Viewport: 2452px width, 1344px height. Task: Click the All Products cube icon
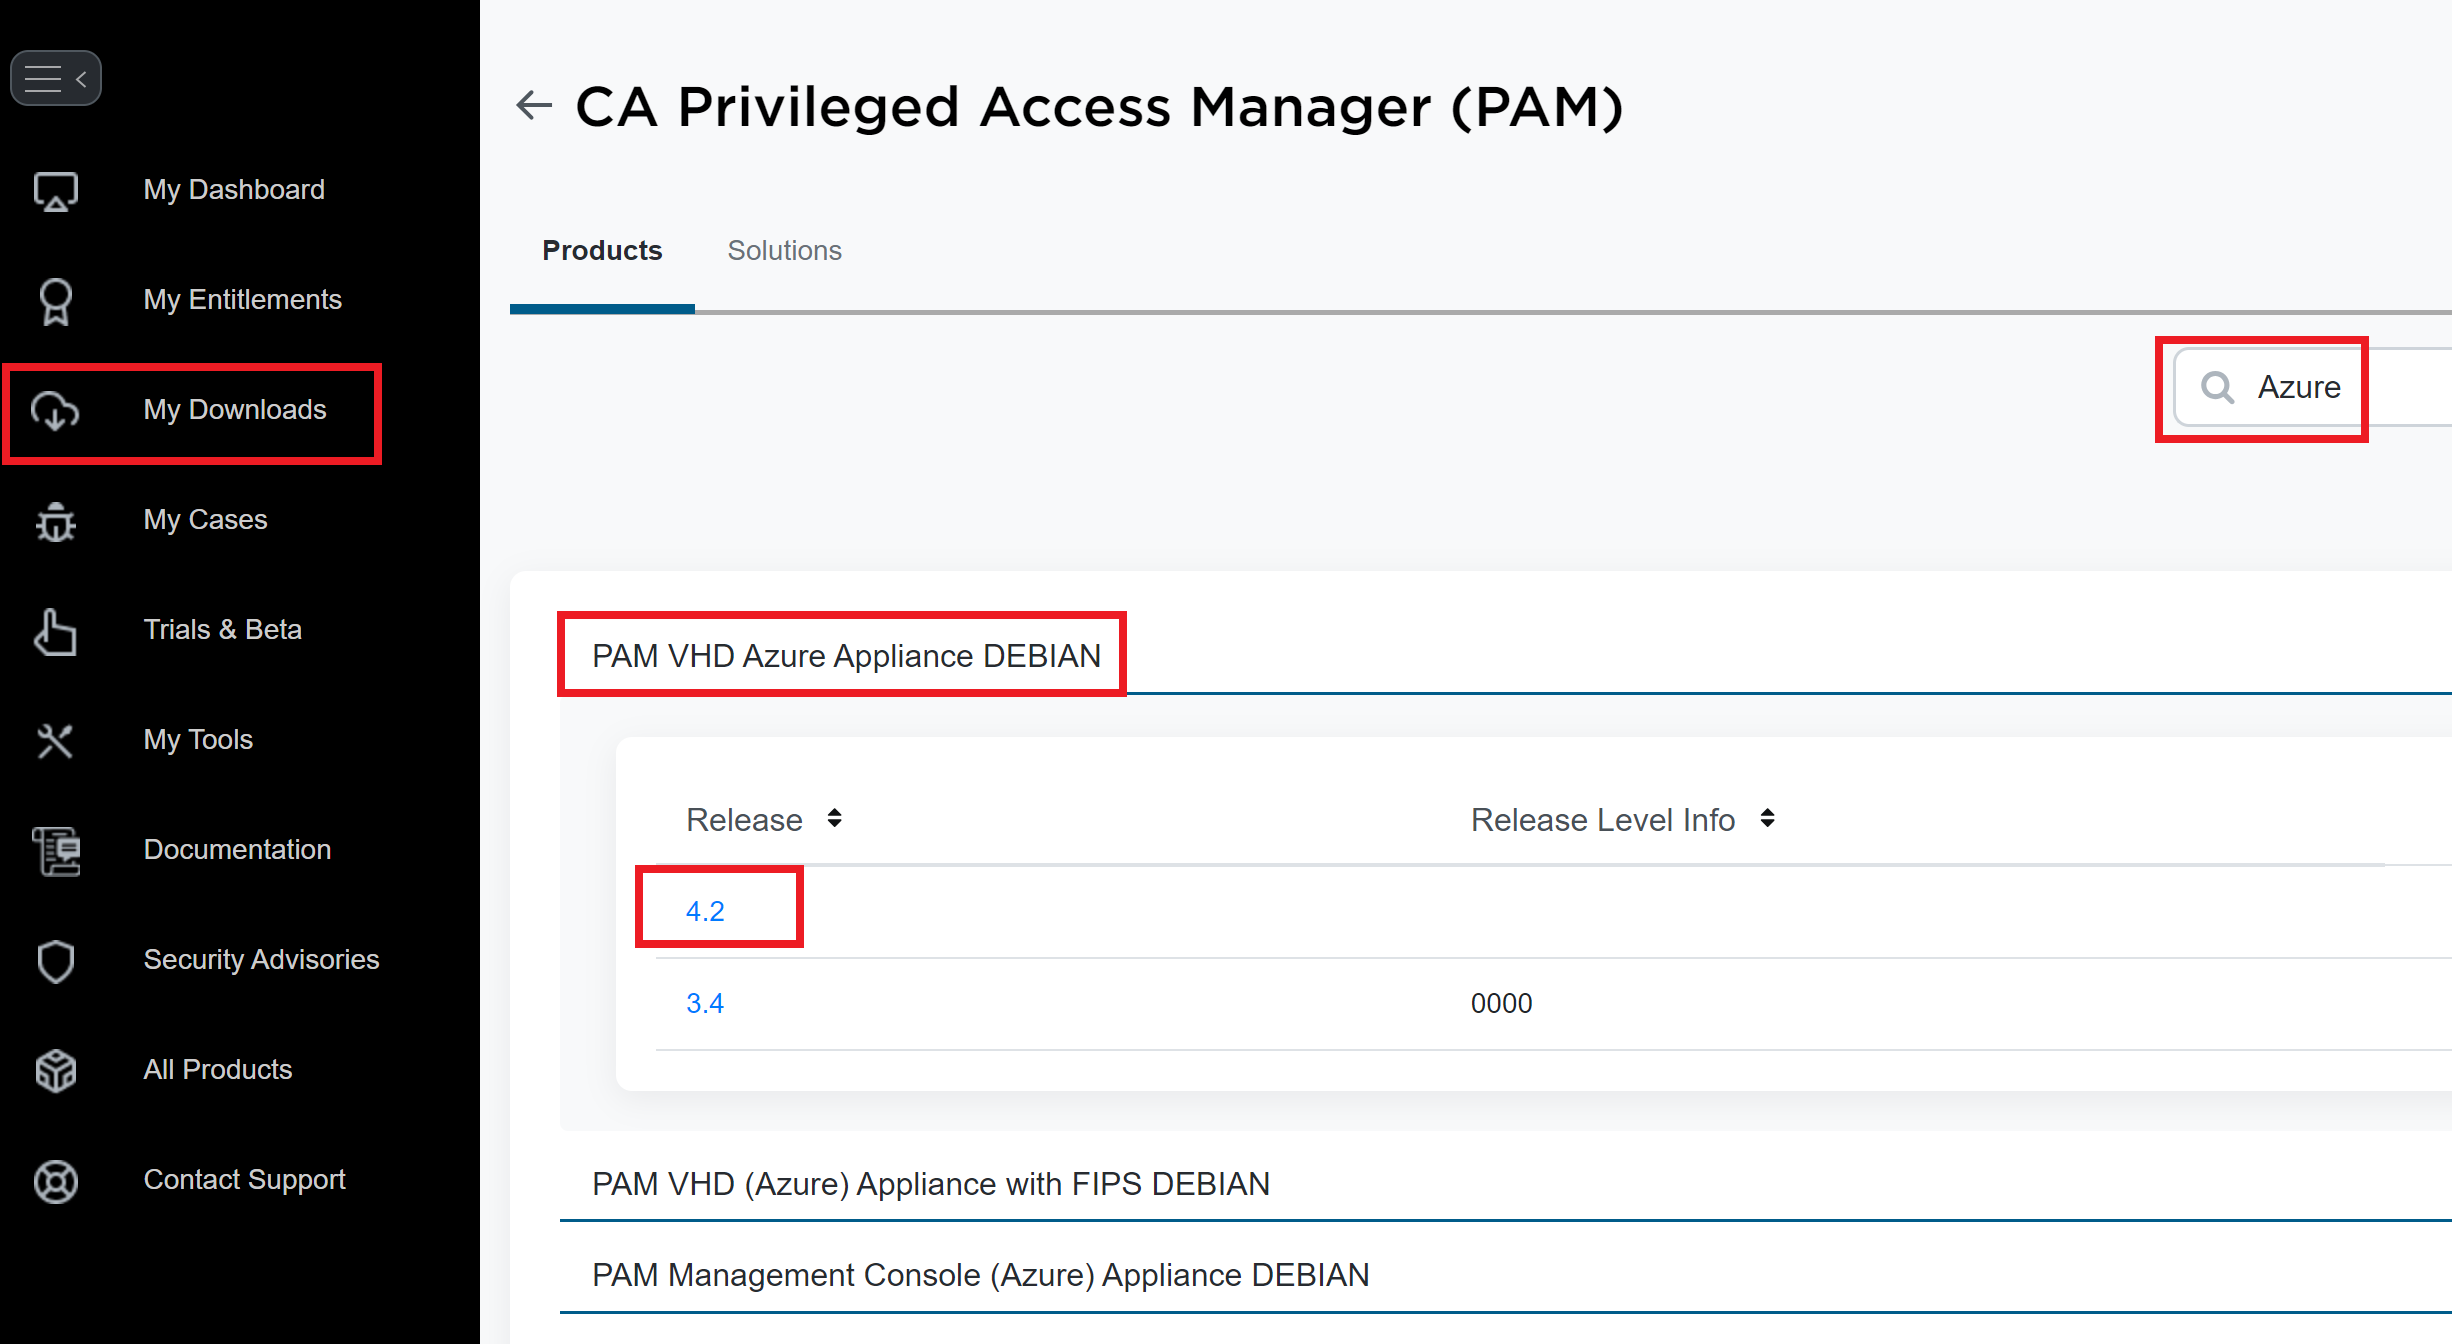pyautogui.click(x=56, y=1071)
